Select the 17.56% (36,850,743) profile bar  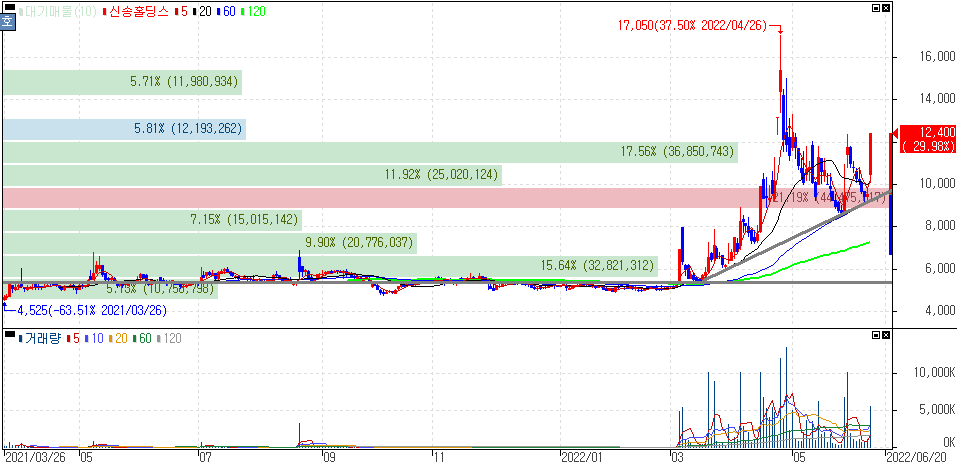coord(370,152)
